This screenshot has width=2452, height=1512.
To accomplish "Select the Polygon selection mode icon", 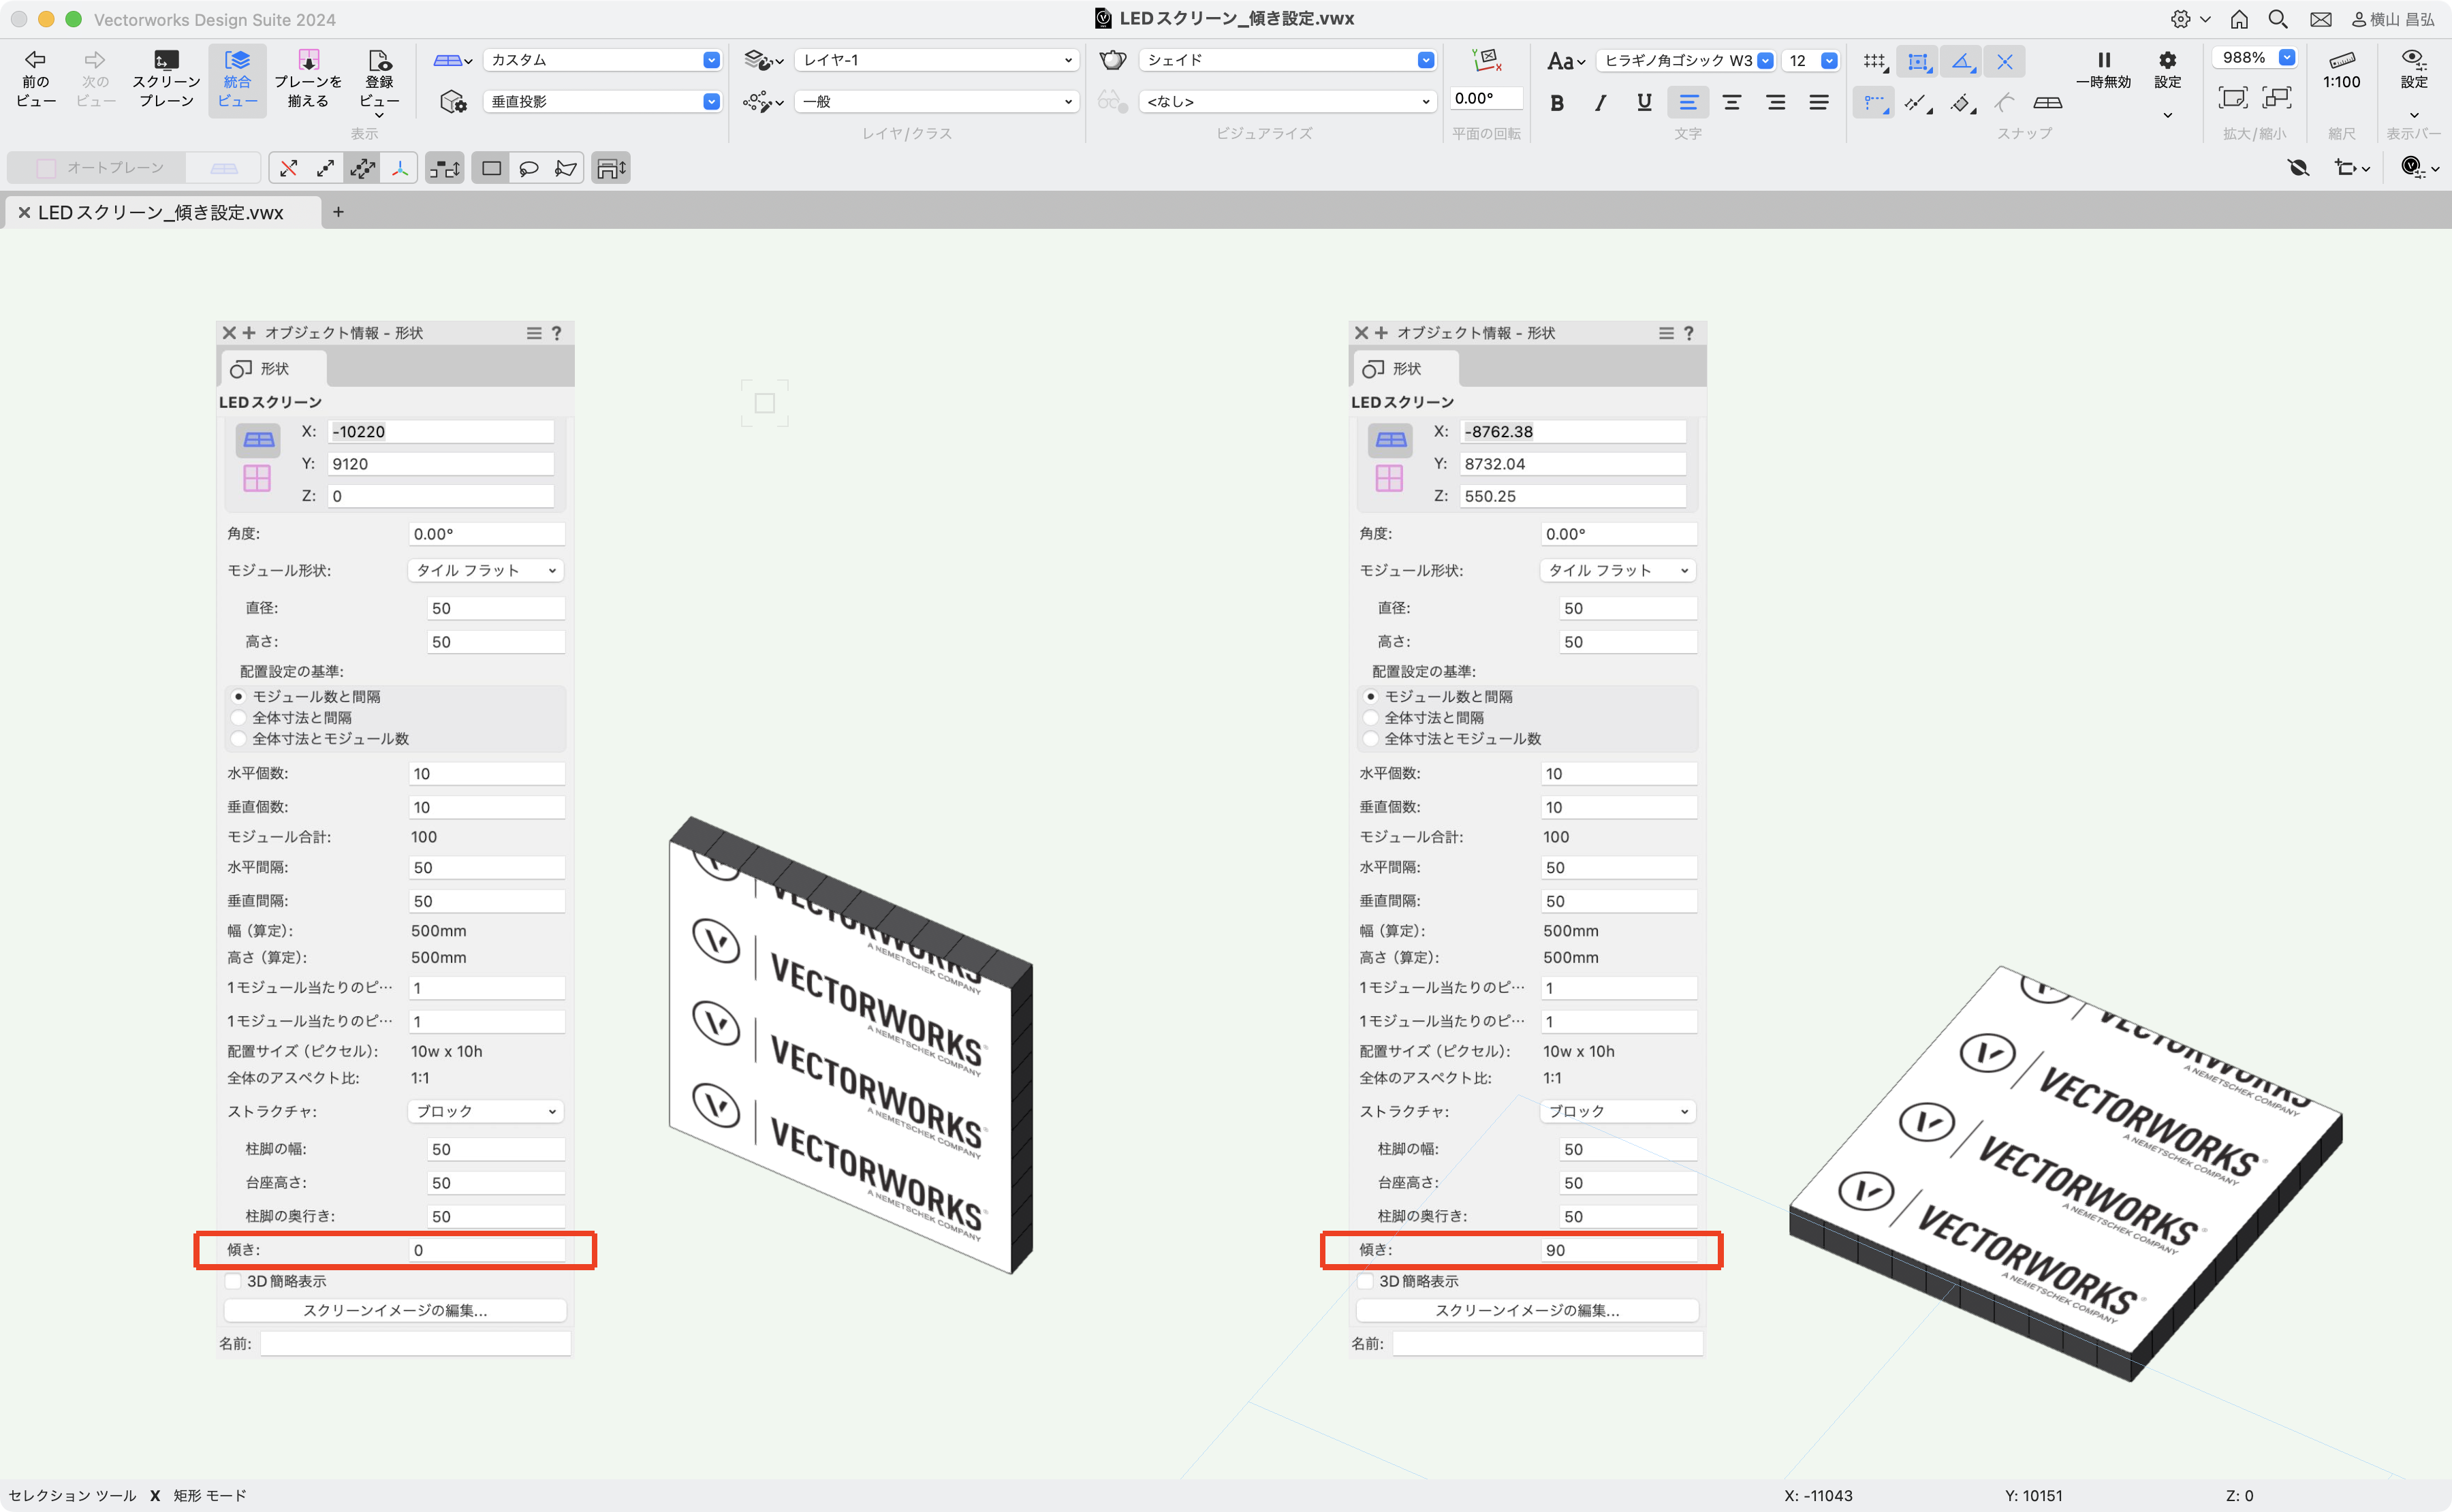I will pyautogui.click(x=565, y=169).
